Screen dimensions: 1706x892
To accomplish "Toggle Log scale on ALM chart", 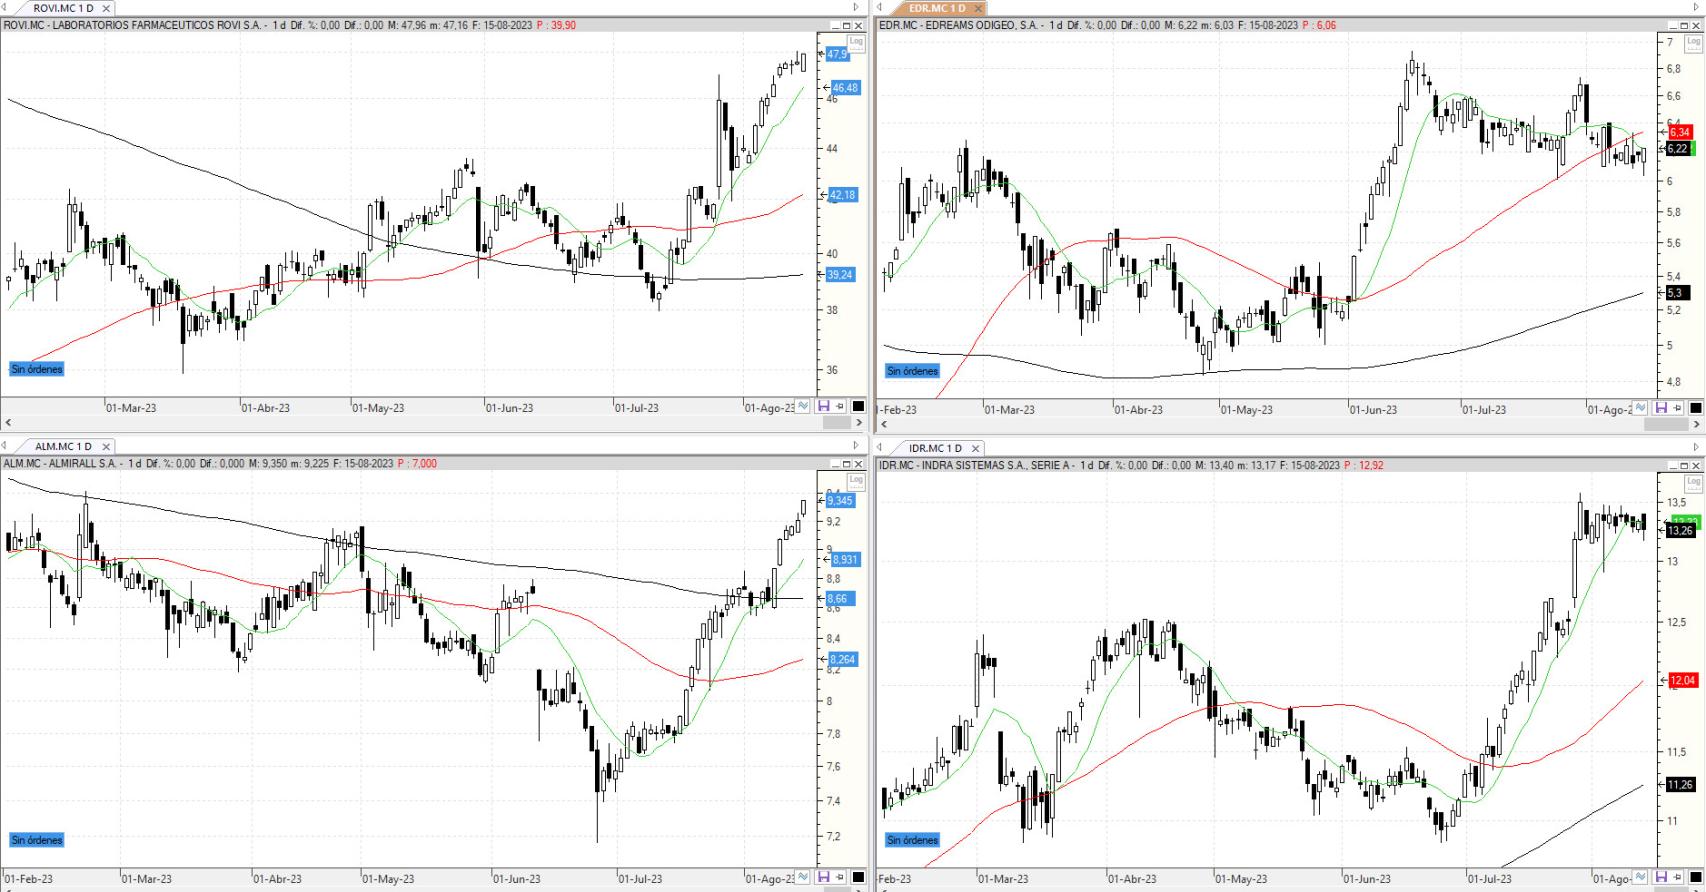I will [x=856, y=480].
